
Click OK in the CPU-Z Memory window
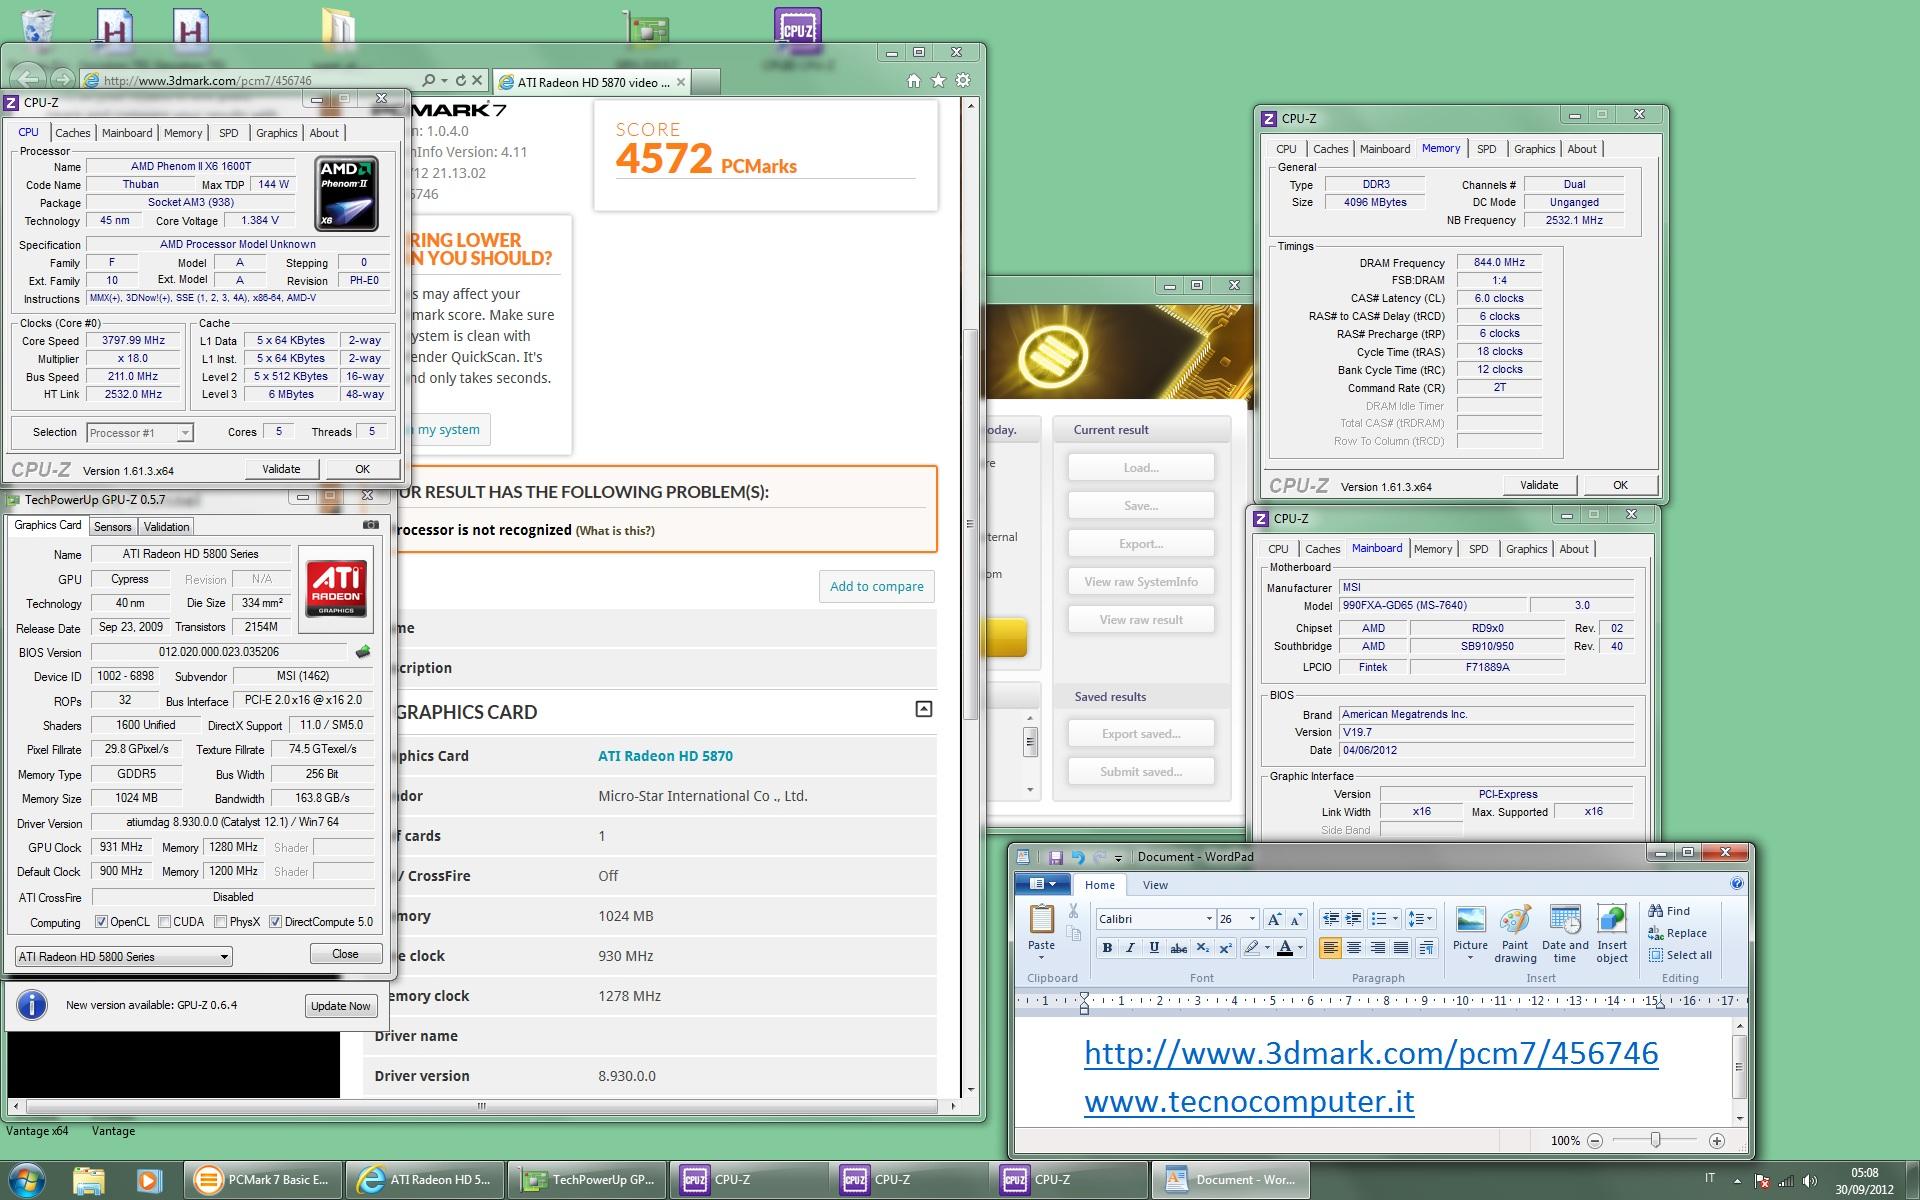[x=1620, y=485]
